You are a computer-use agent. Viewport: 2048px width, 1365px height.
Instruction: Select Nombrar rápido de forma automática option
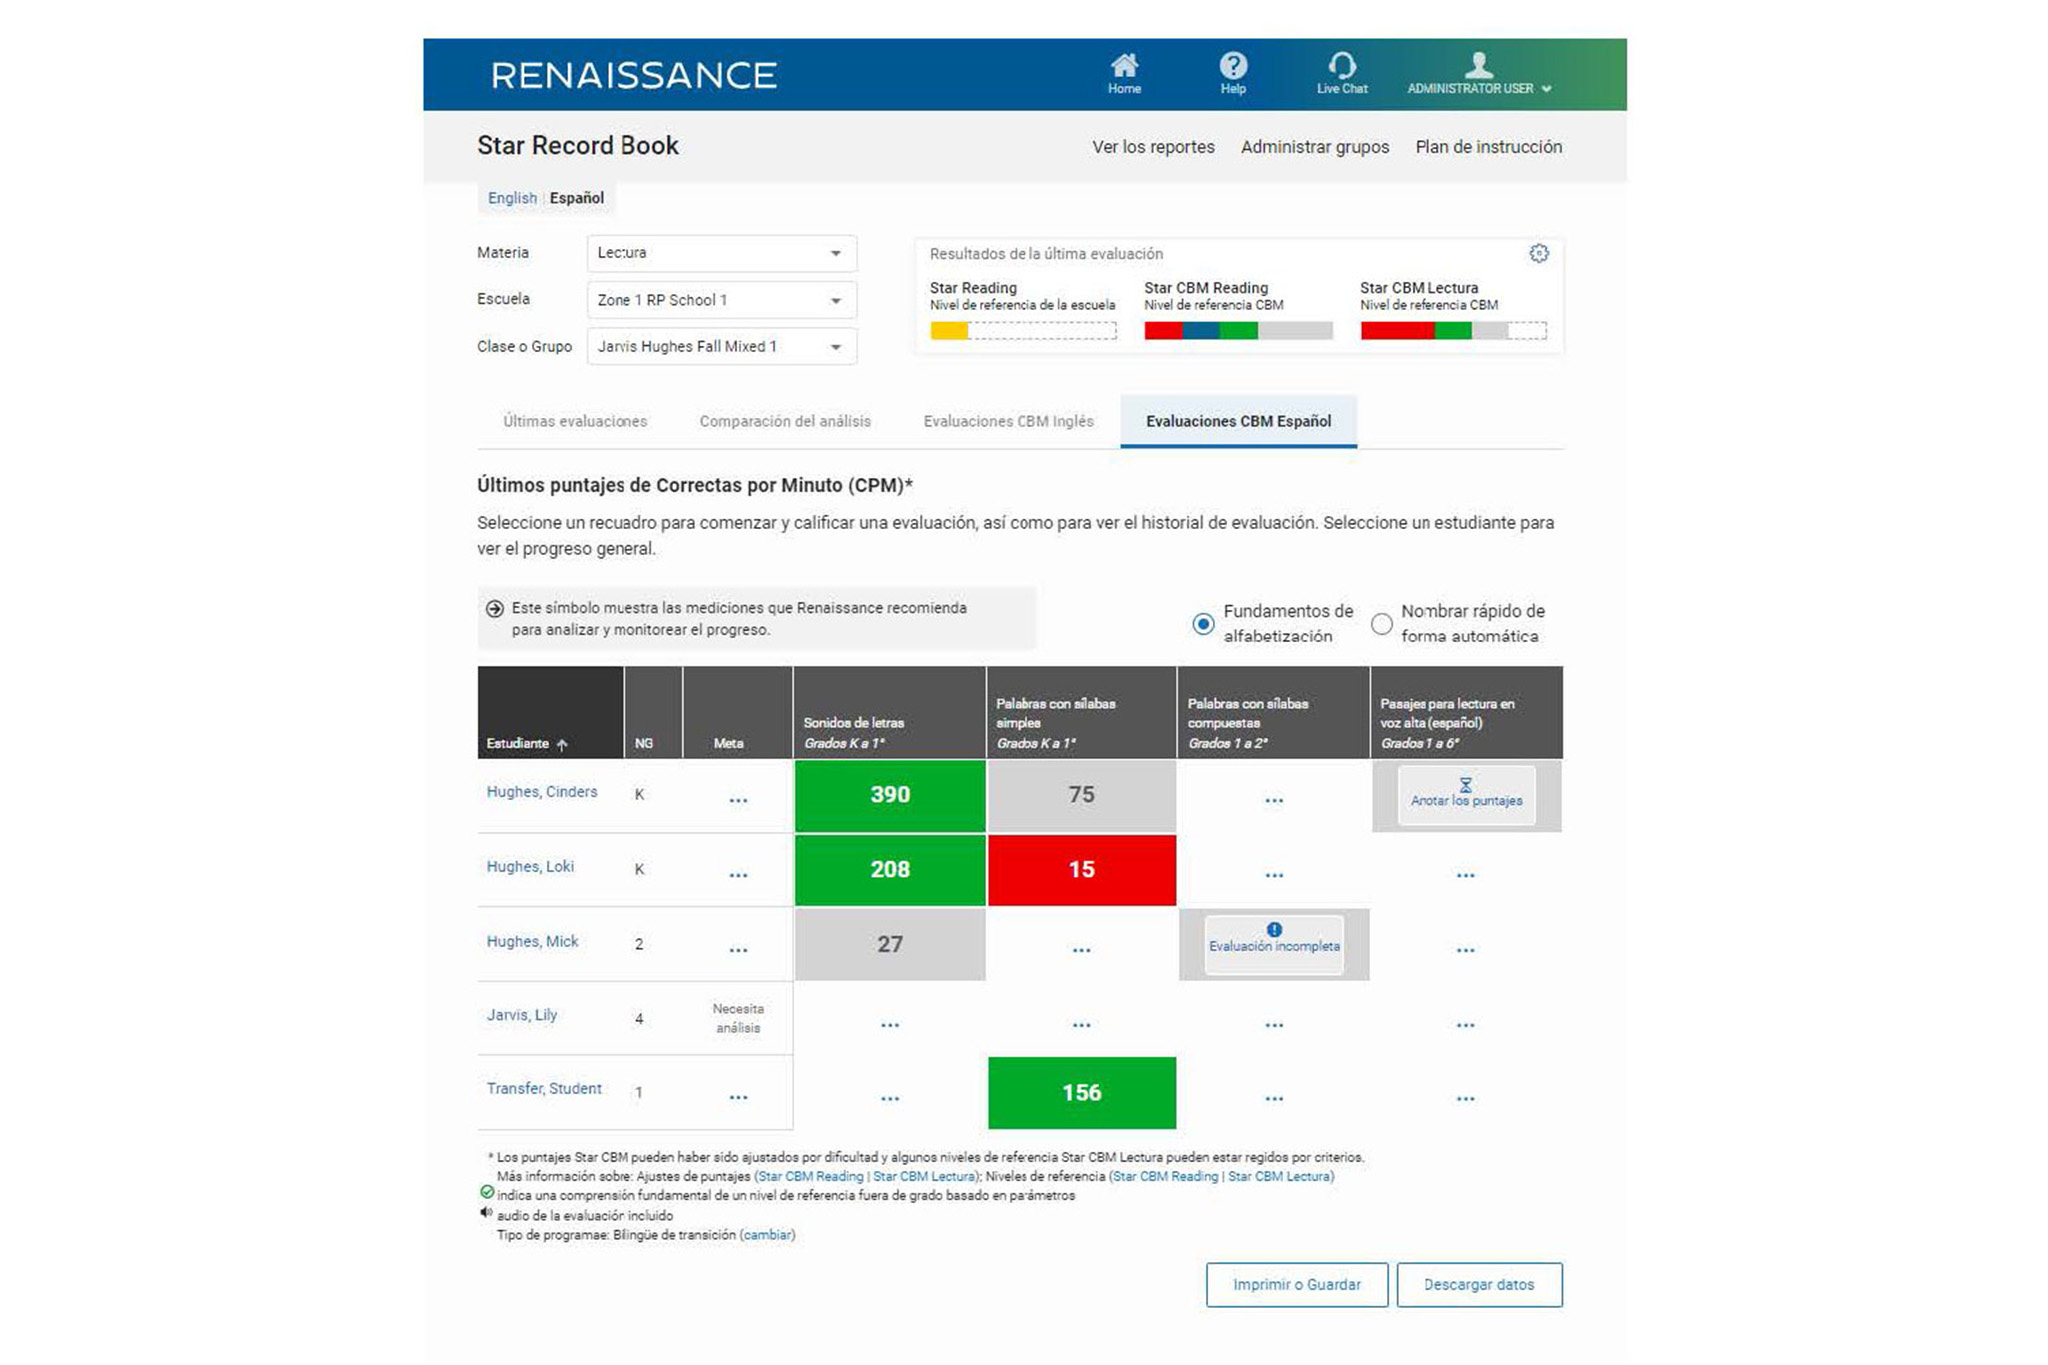coord(1382,624)
